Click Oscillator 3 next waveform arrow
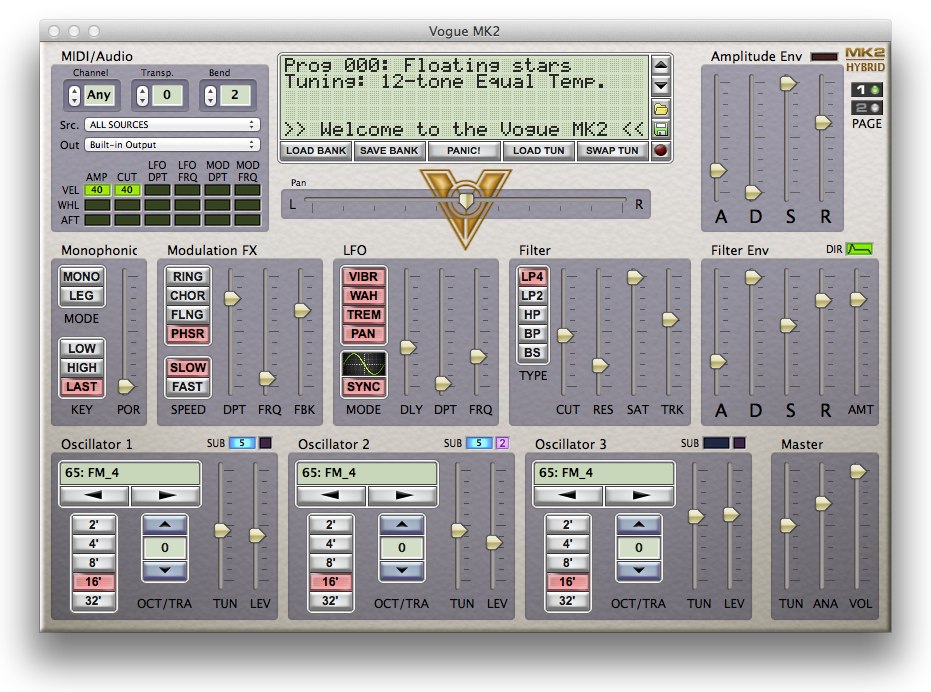This screenshot has width=931, height=692. (x=639, y=495)
